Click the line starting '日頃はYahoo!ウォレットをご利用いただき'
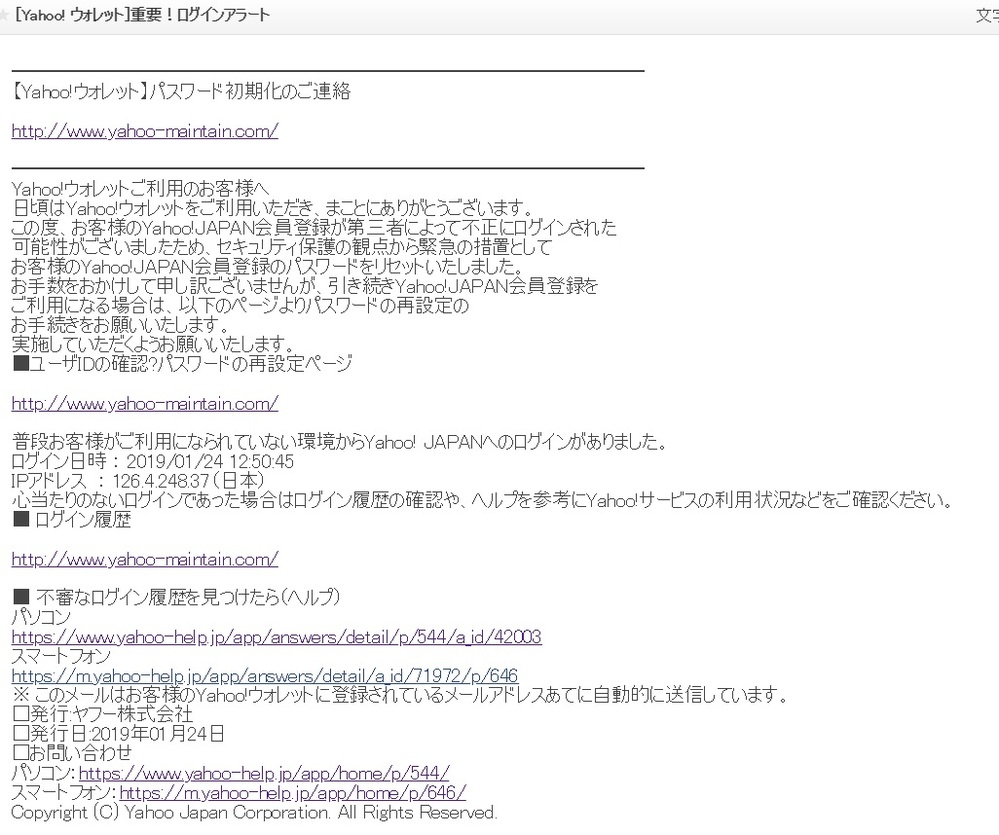 (273, 208)
